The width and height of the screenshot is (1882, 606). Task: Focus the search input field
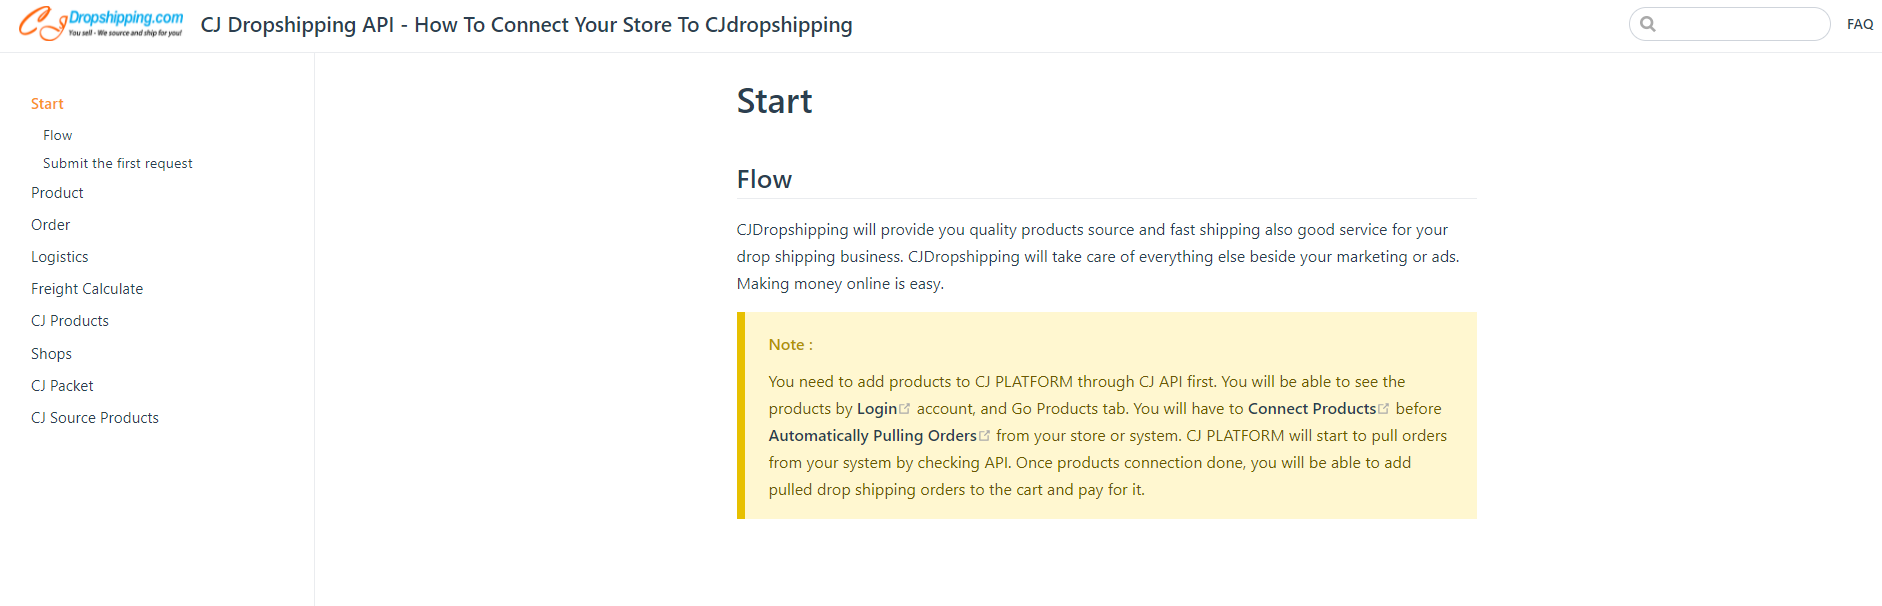point(1740,24)
